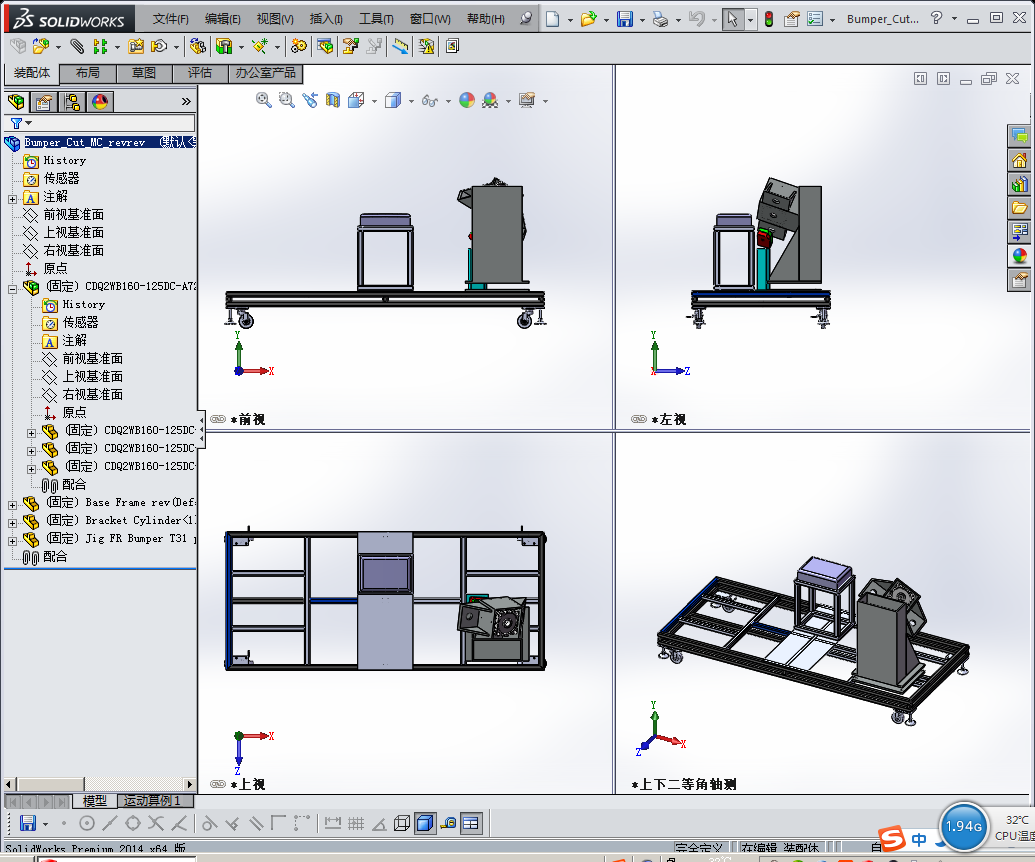The height and width of the screenshot is (862, 1035).
Task: Click the Display Style cube icon
Action: (393, 100)
